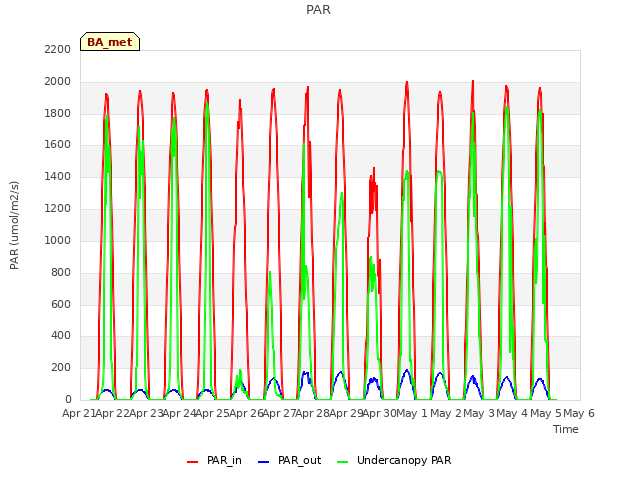Click the PAR_out legend entry

click(290, 460)
